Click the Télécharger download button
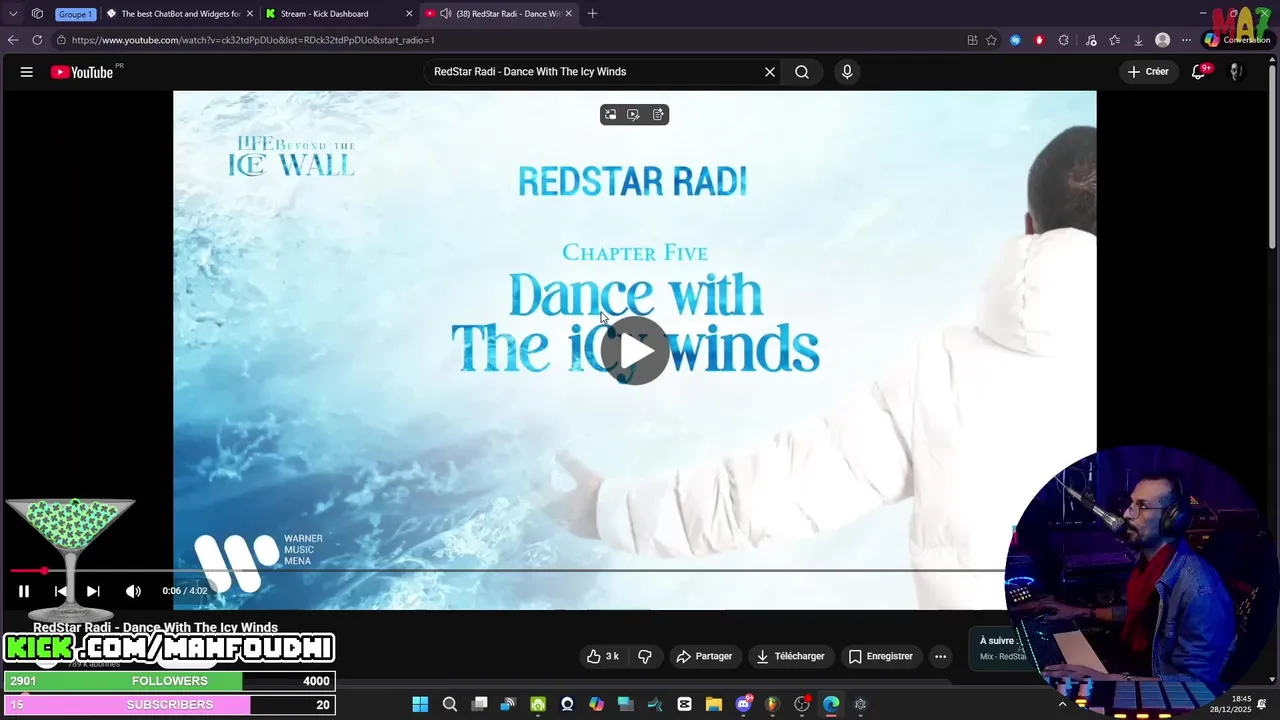Viewport: 1280px width, 720px height. [x=790, y=656]
